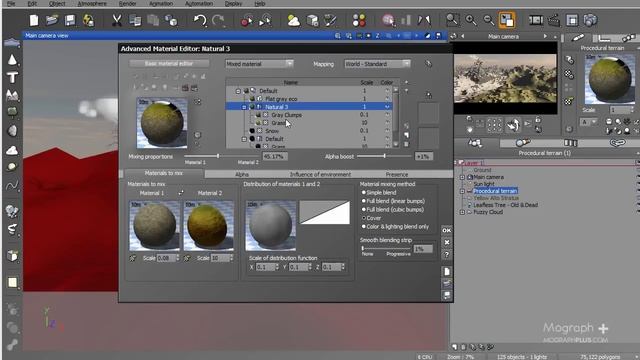
Task: Switch to Influence of environment tab
Action: (x=320, y=174)
